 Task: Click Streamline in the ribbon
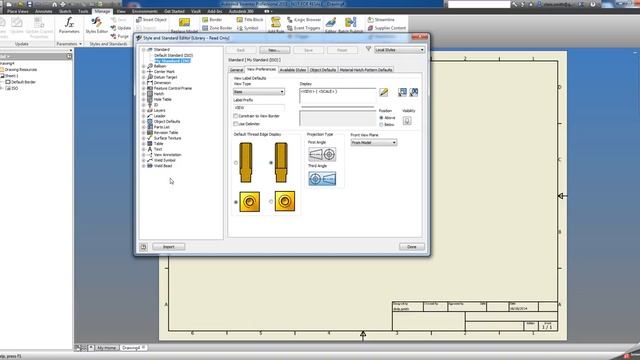point(381,20)
